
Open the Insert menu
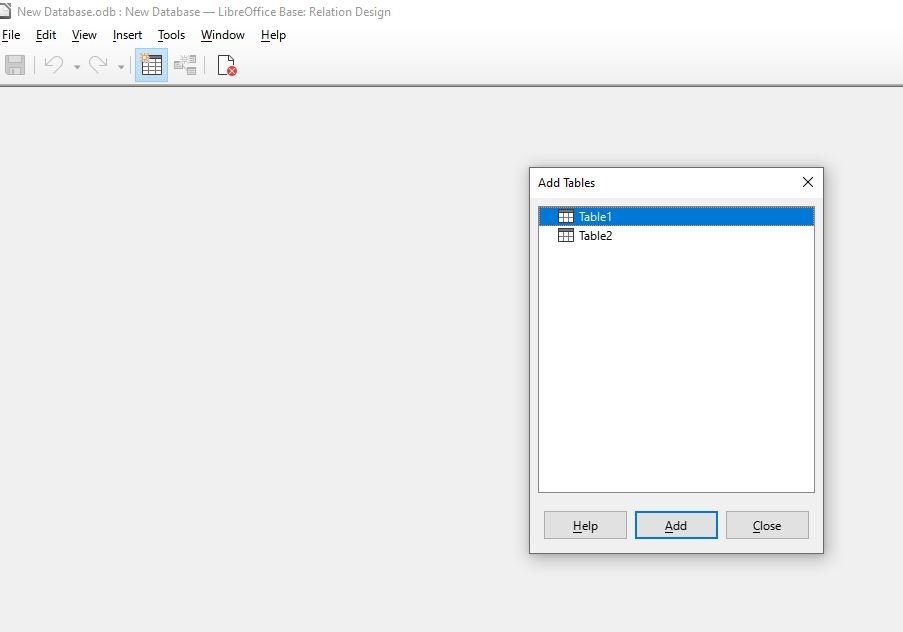(x=127, y=35)
